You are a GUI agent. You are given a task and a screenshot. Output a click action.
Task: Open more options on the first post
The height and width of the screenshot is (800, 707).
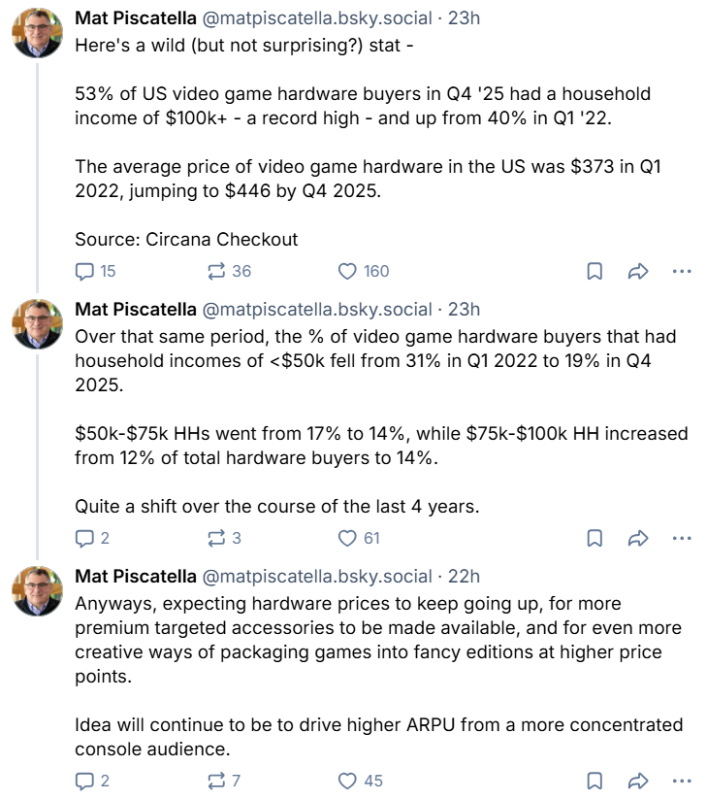(682, 271)
